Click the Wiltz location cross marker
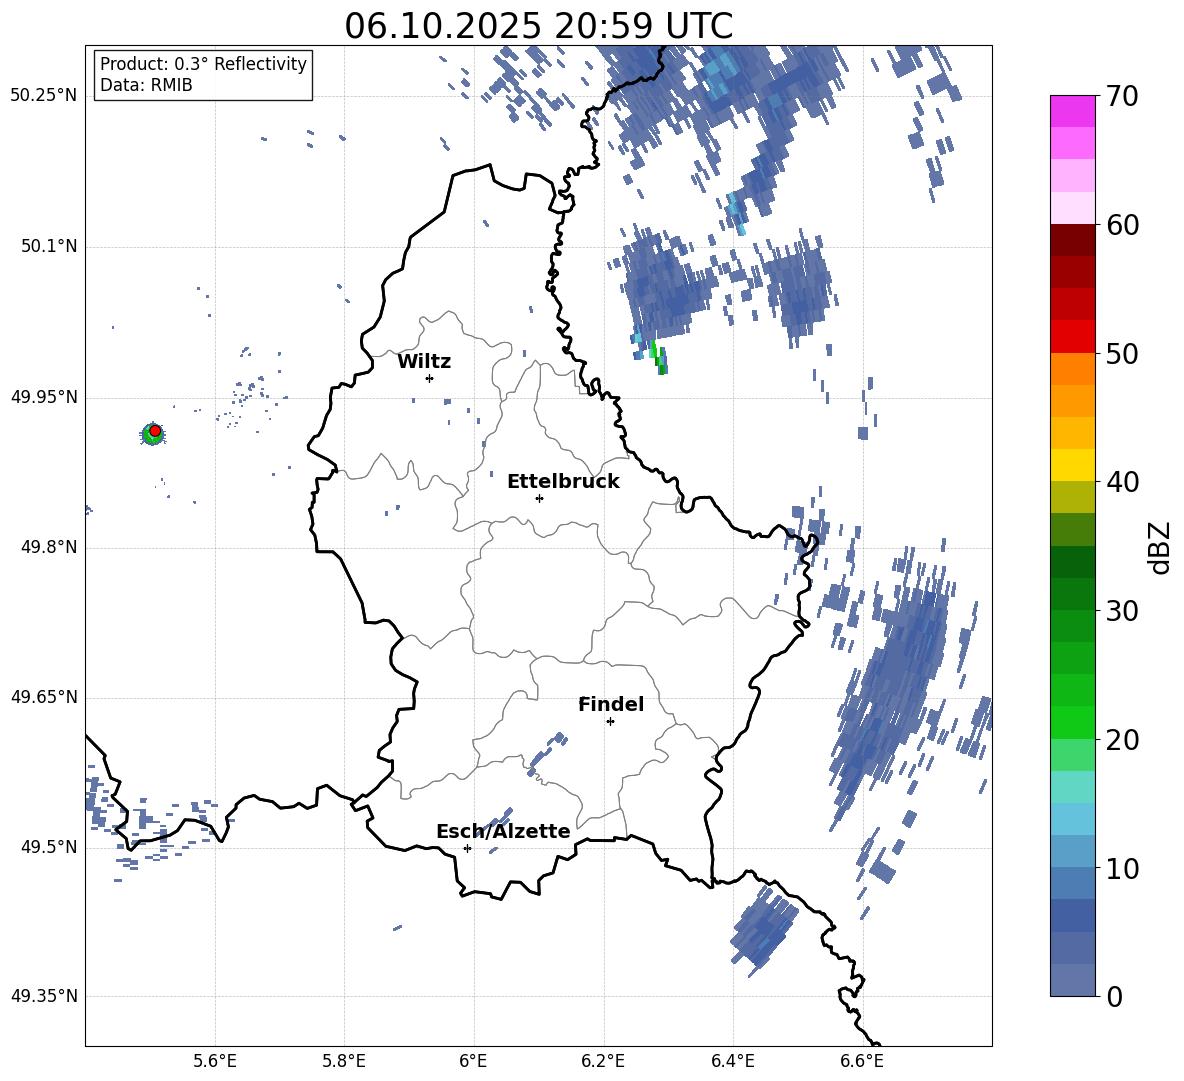The height and width of the screenshot is (1081, 1184). point(430,378)
